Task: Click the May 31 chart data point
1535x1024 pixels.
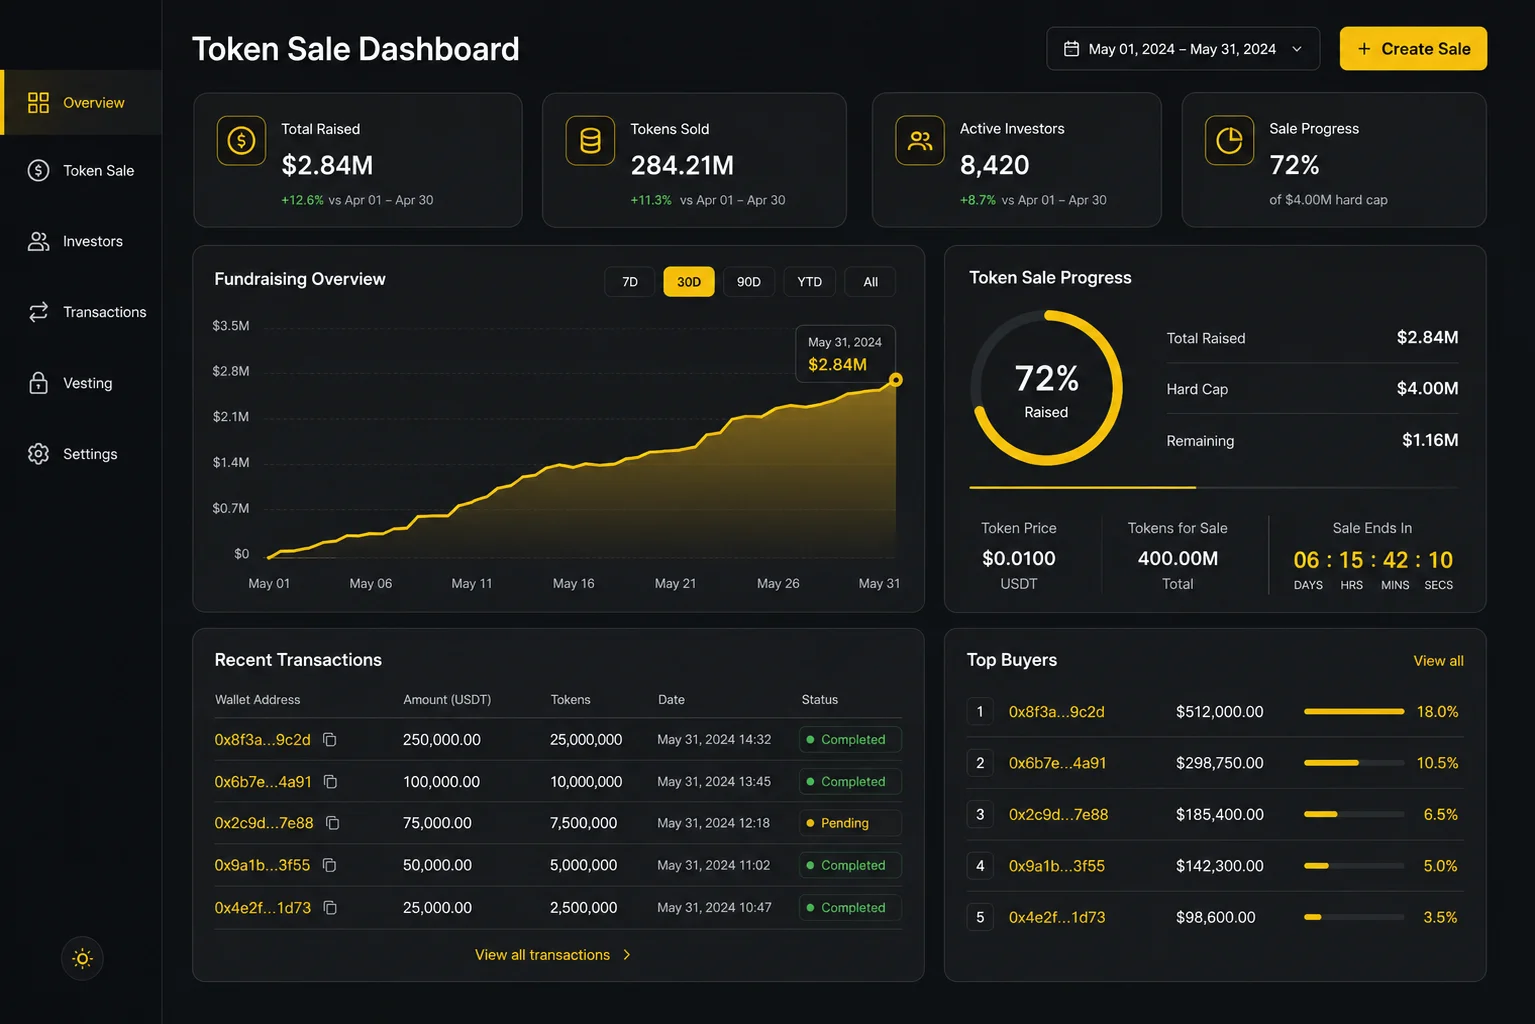Action: tap(896, 380)
